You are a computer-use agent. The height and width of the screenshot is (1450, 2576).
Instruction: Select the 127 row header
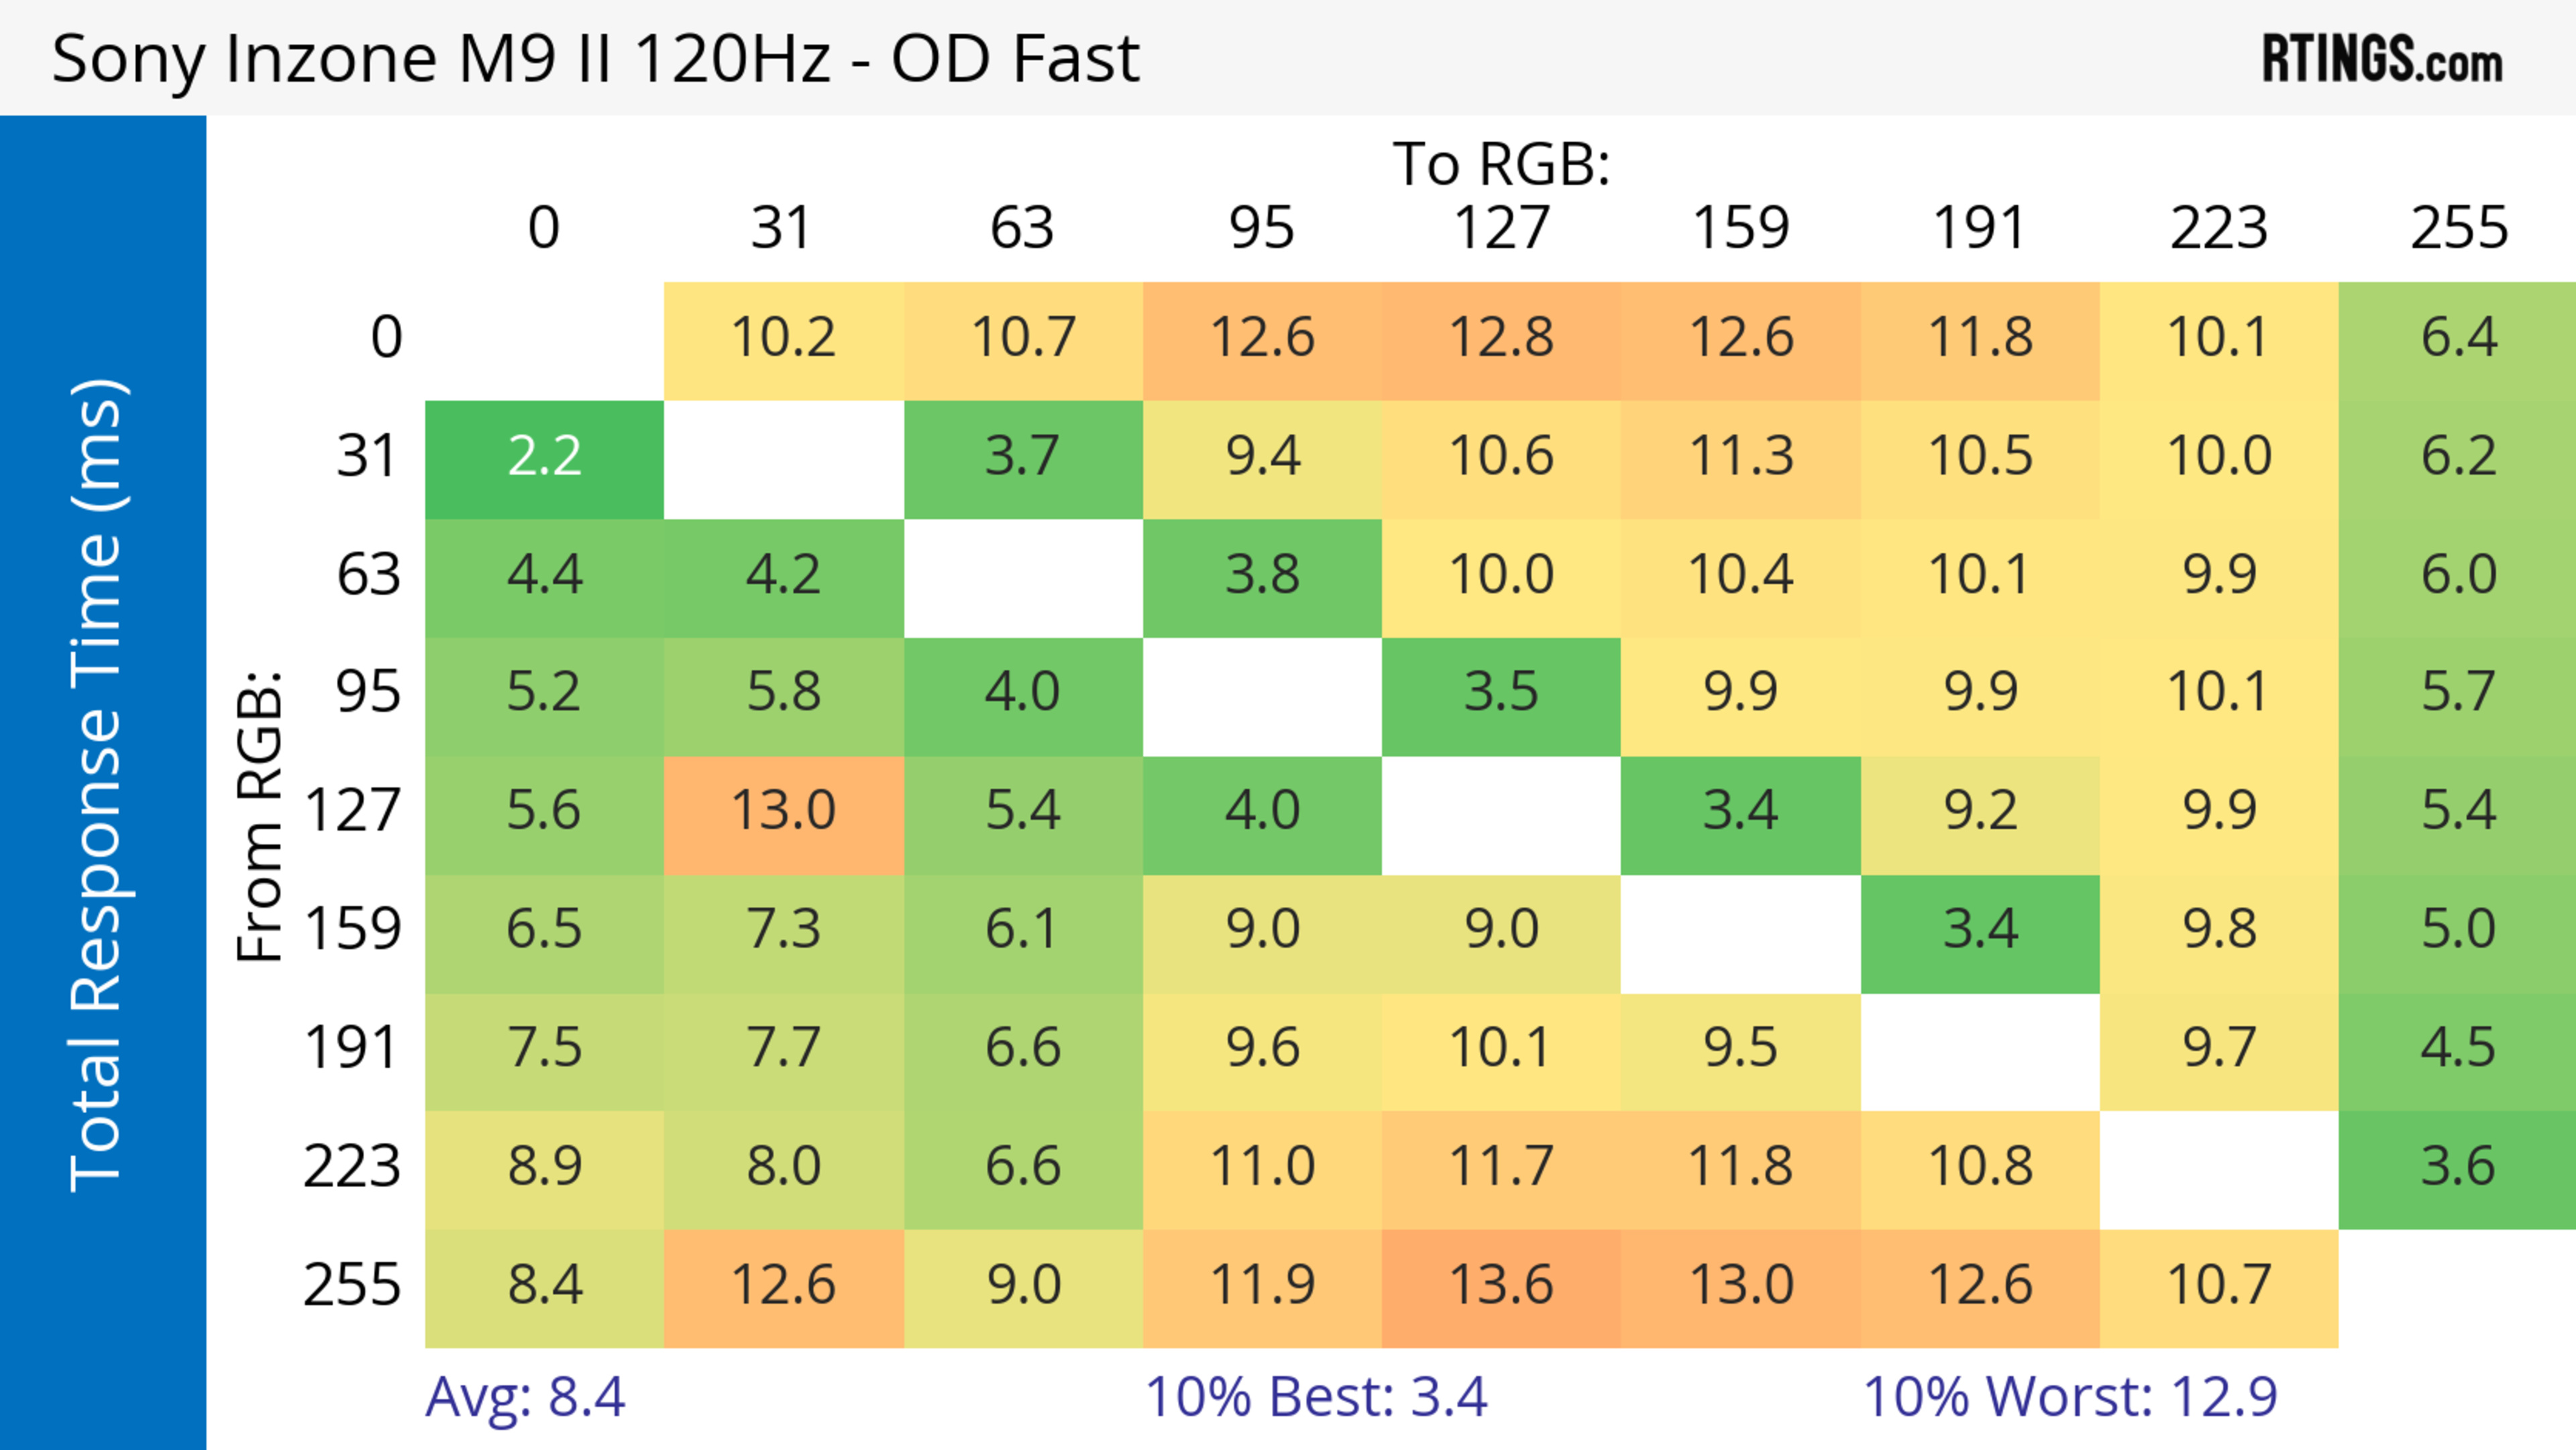[352, 811]
